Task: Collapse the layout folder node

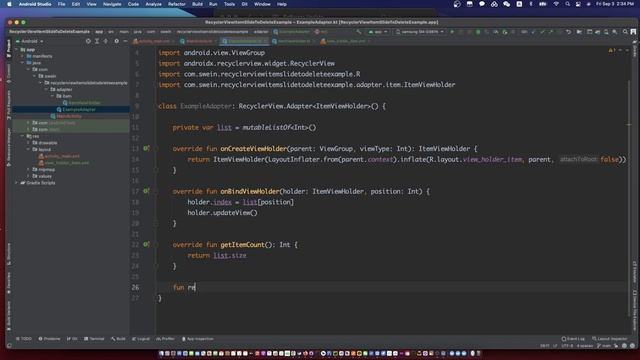Action: click(x=29, y=149)
